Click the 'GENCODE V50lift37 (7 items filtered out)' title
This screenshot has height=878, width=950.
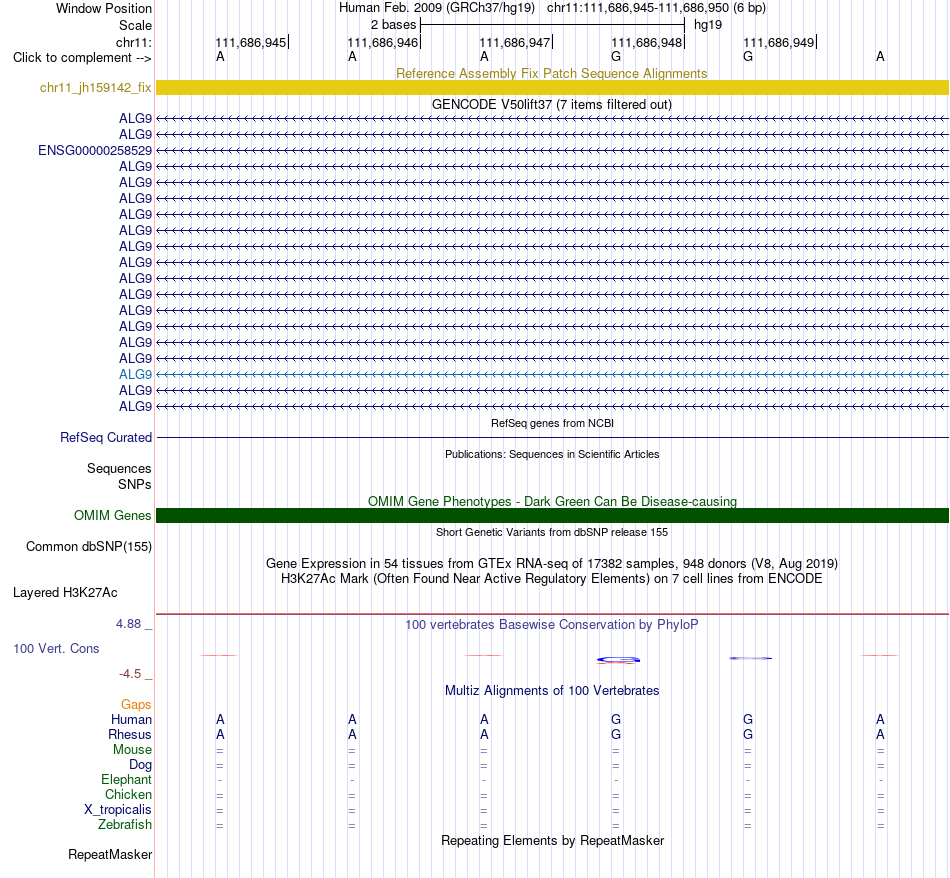pyautogui.click(x=551, y=104)
